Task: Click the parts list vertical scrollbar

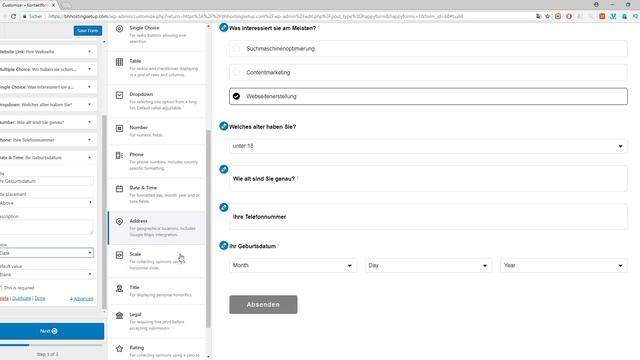Action: pyautogui.click(x=209, y=229)
